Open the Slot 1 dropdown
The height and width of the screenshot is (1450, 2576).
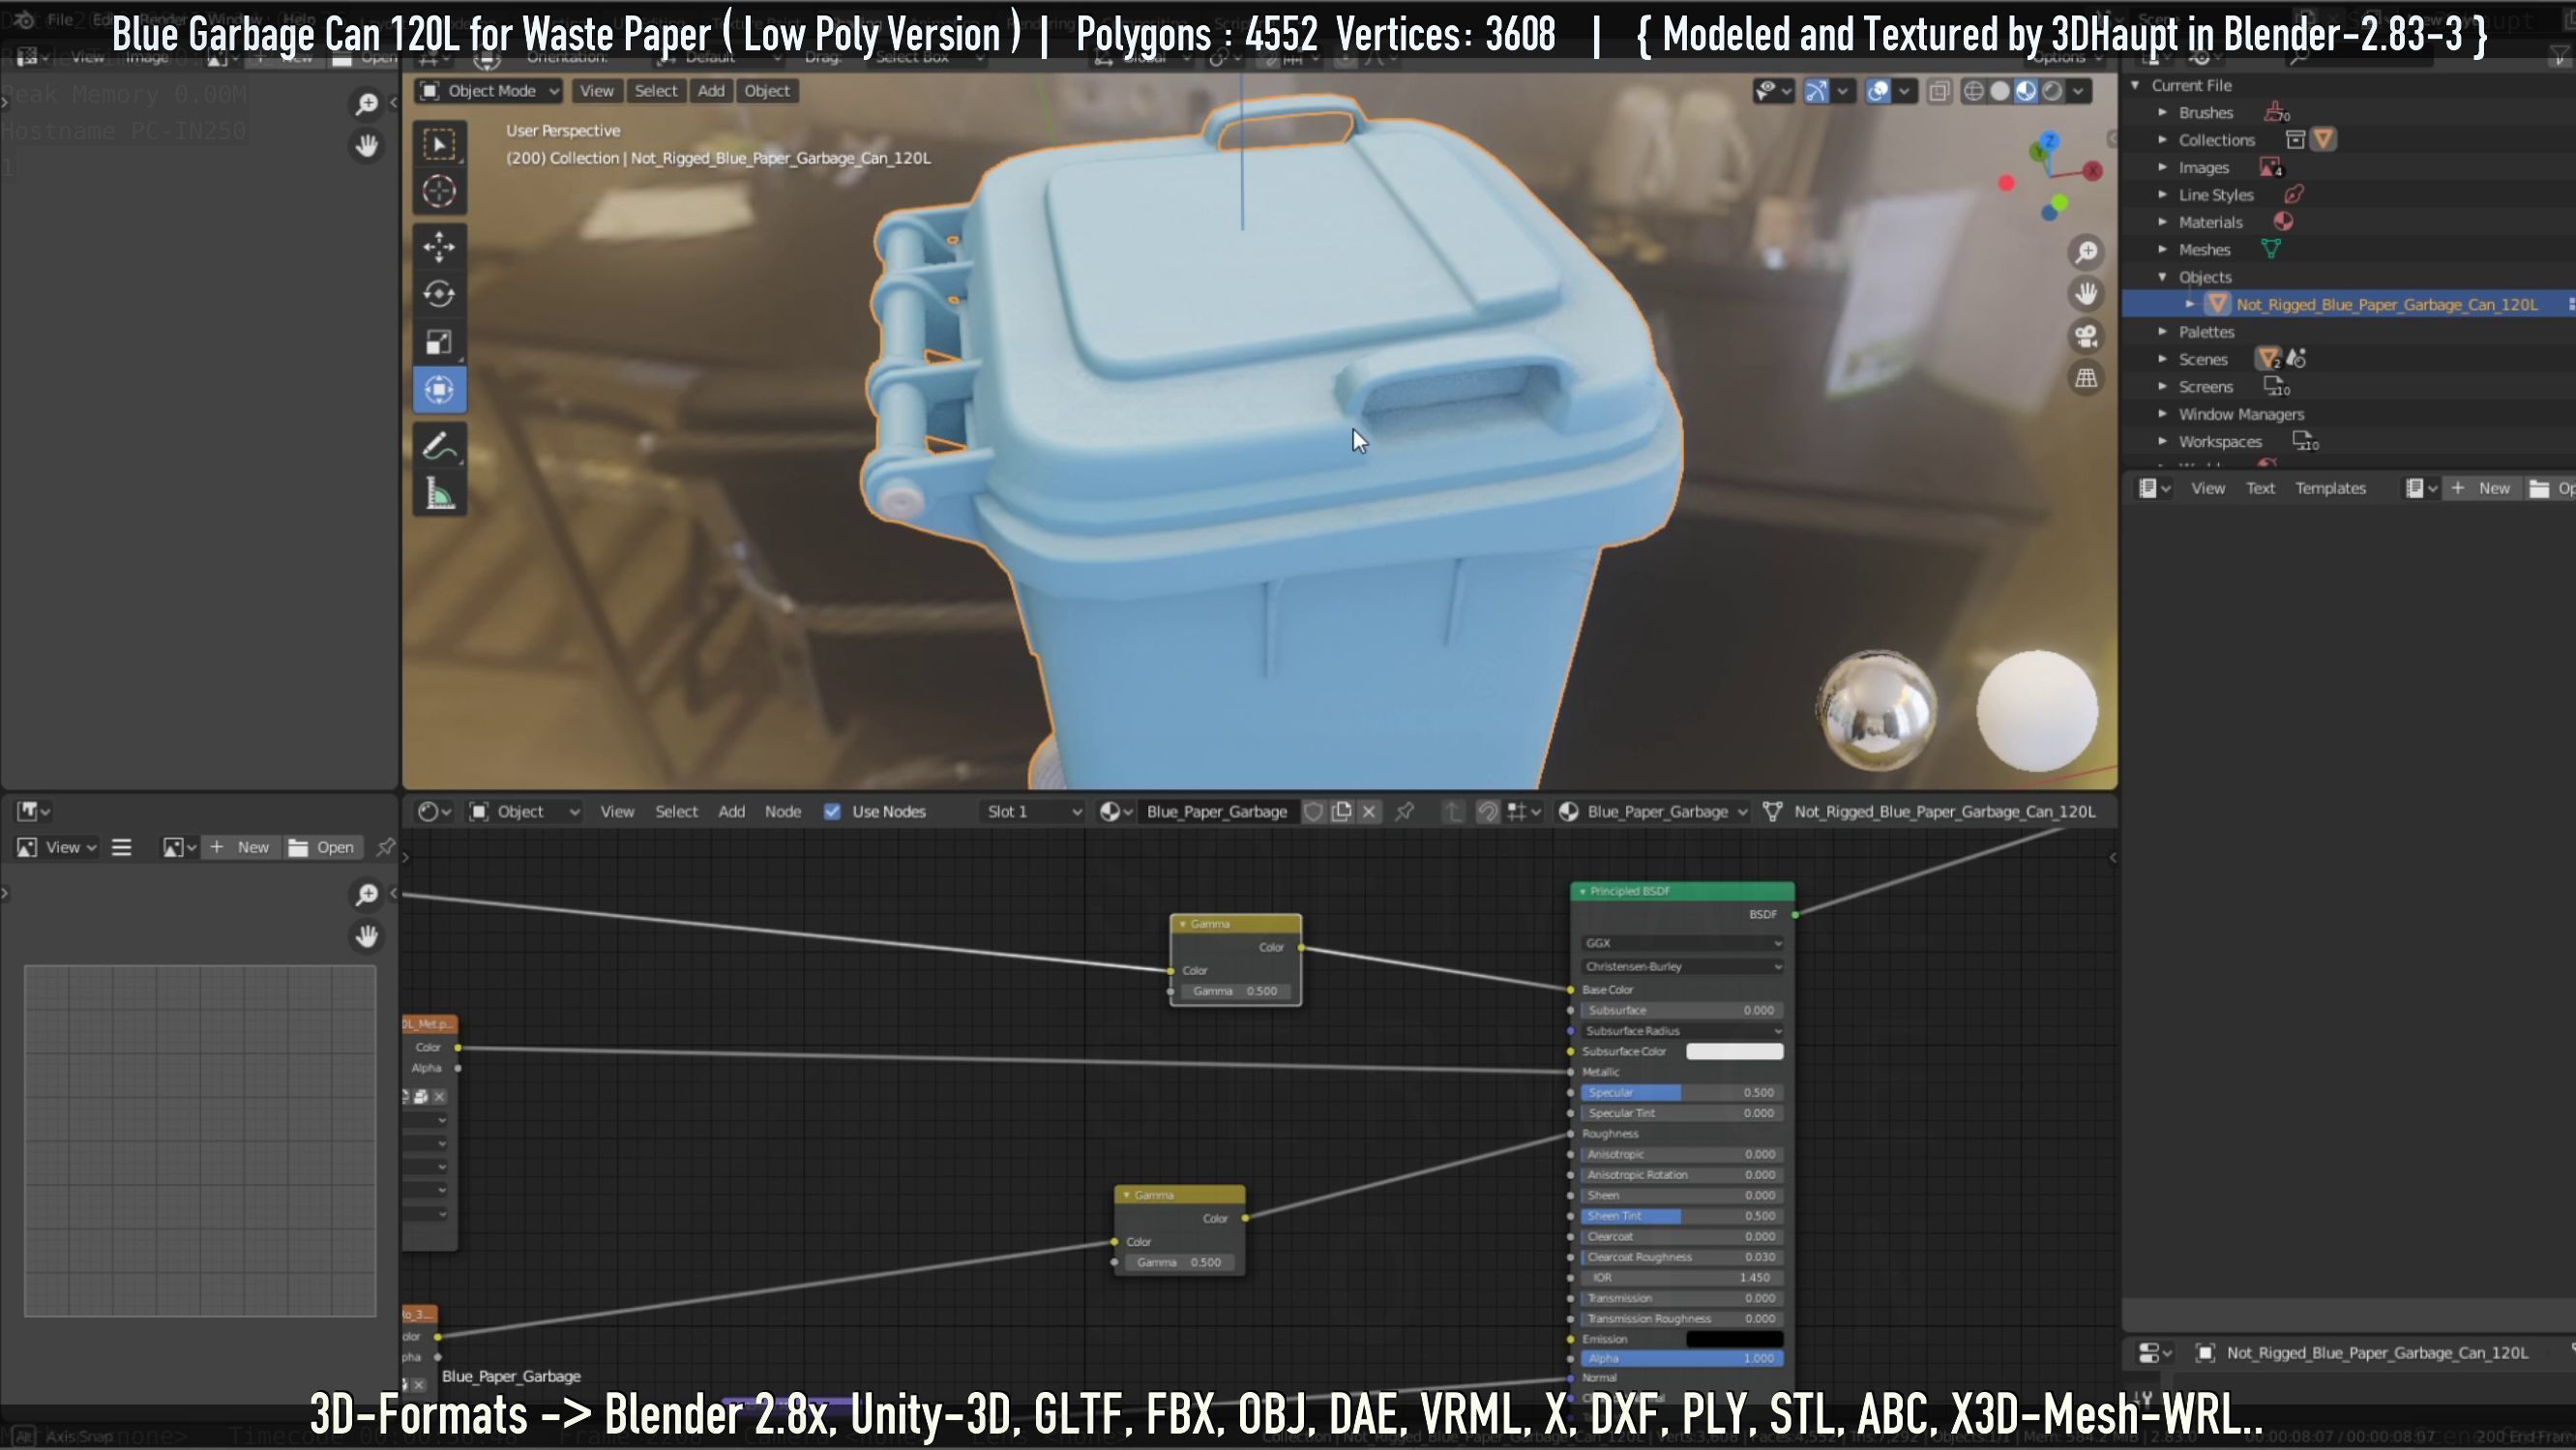click(1033, 812)
